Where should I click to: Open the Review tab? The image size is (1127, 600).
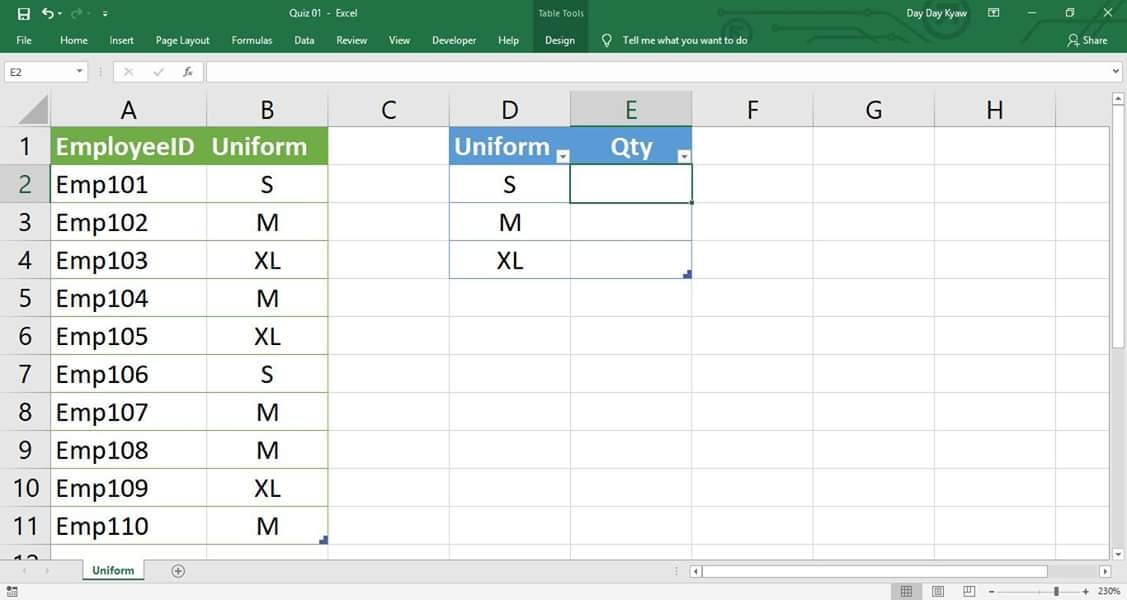351,40
